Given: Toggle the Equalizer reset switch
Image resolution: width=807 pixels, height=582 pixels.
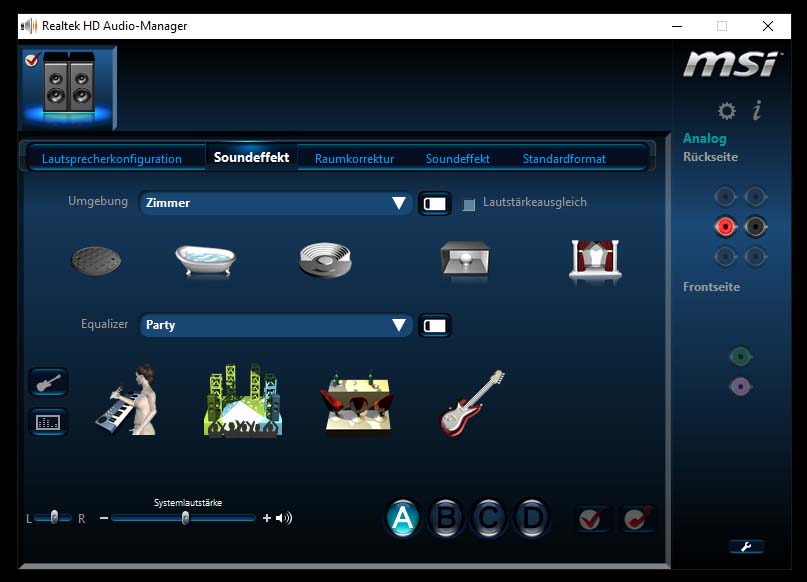Looking at the screenshot, I should (x=435, y=326).
